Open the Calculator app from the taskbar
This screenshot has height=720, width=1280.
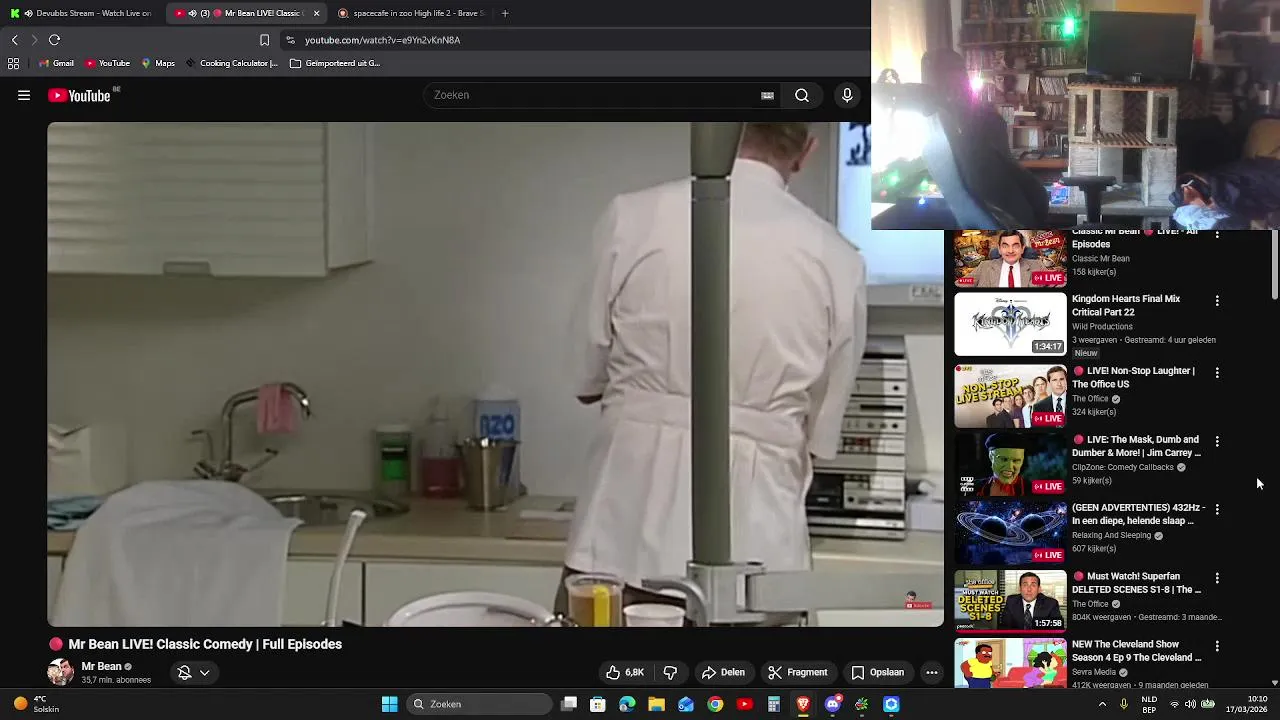[773, 704]
